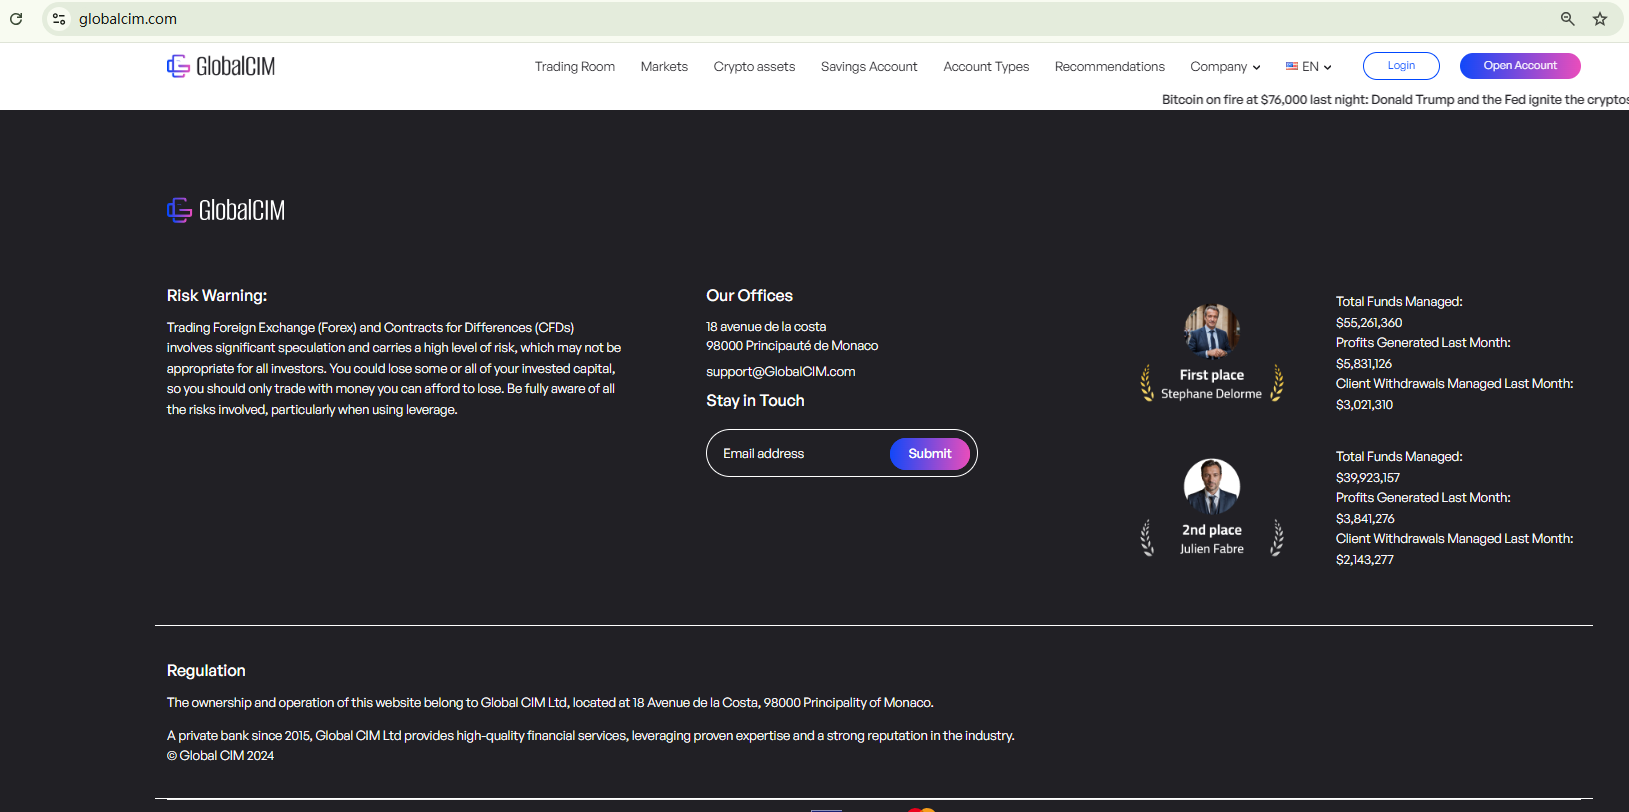
Task: Click the GlobalCIM logo in the header
Action: 221,66
